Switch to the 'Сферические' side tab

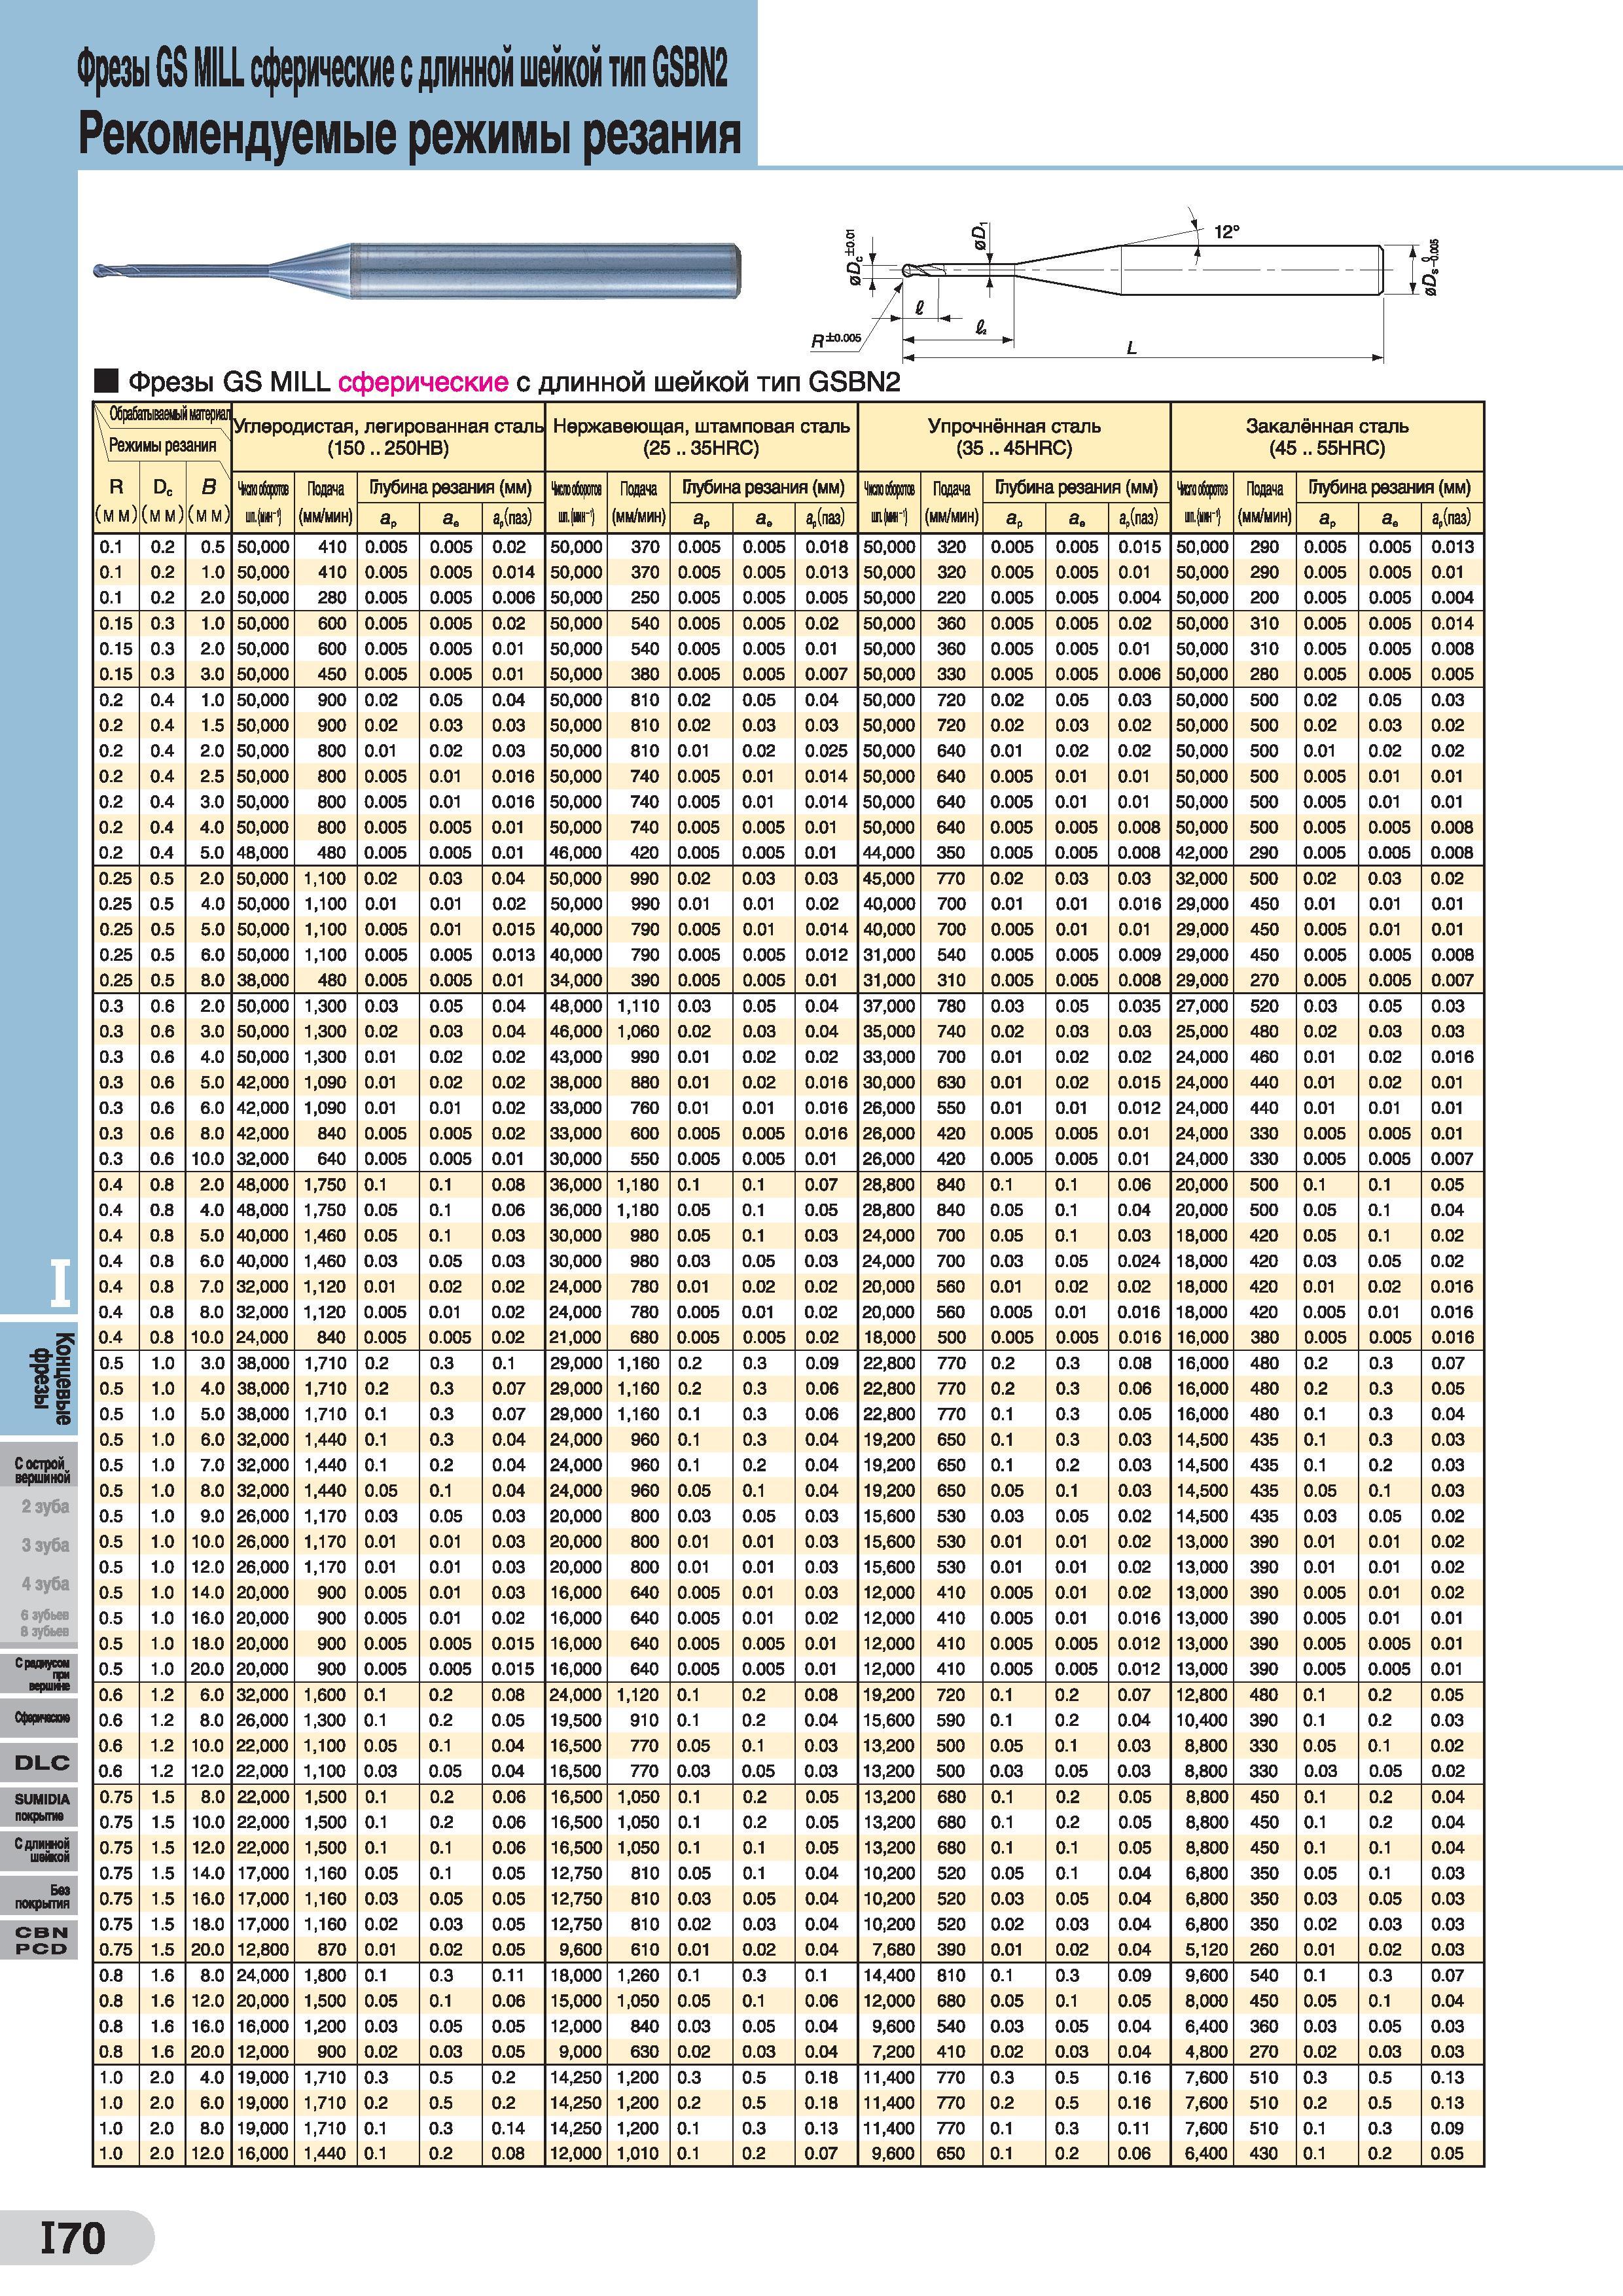coord(39,1717)
